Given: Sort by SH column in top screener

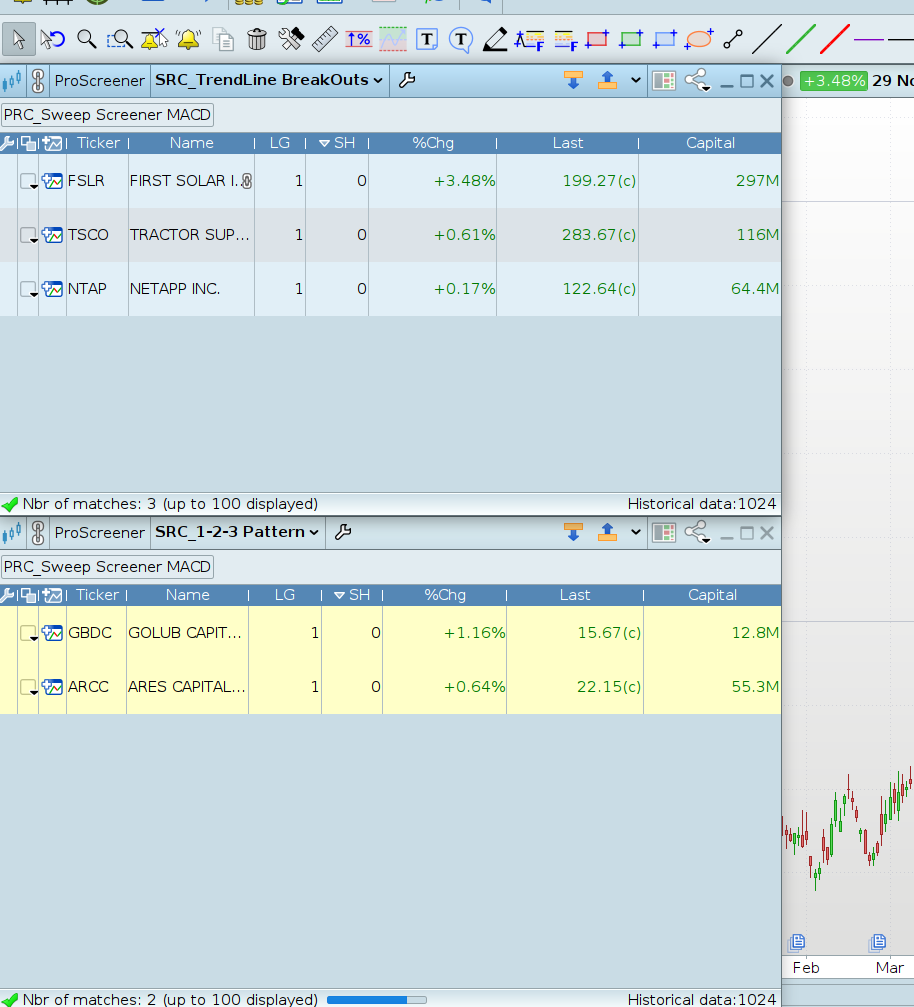Looking at the screenshot, I should pos(337,143).
